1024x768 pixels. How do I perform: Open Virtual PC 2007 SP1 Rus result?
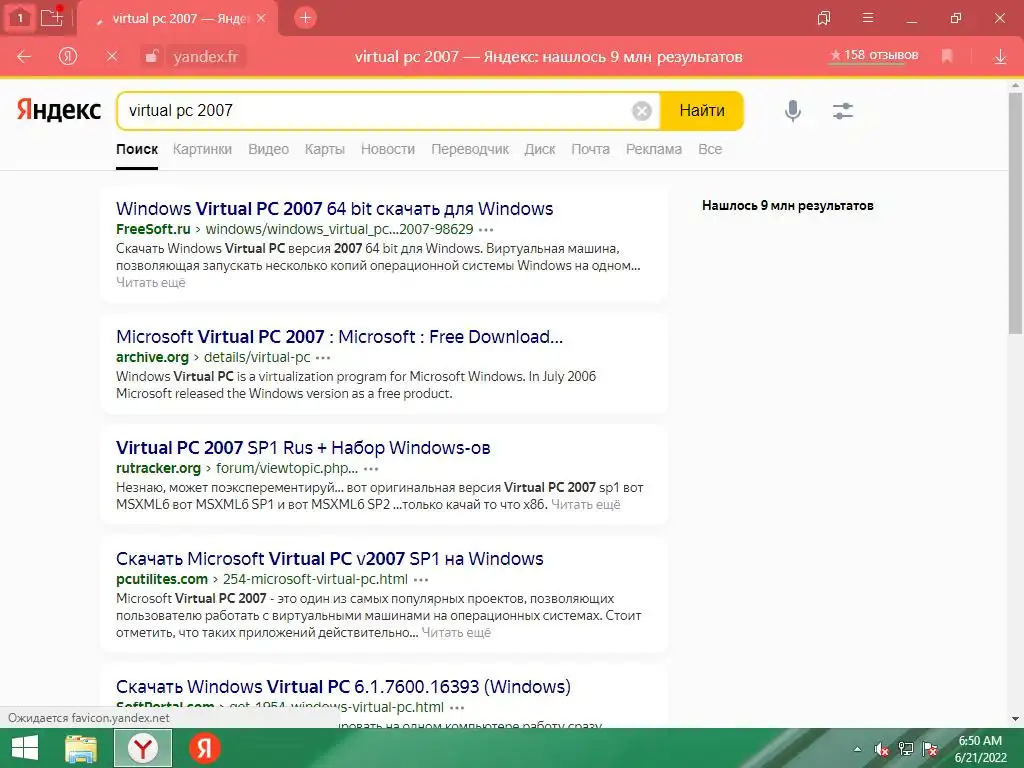point(303,447)
